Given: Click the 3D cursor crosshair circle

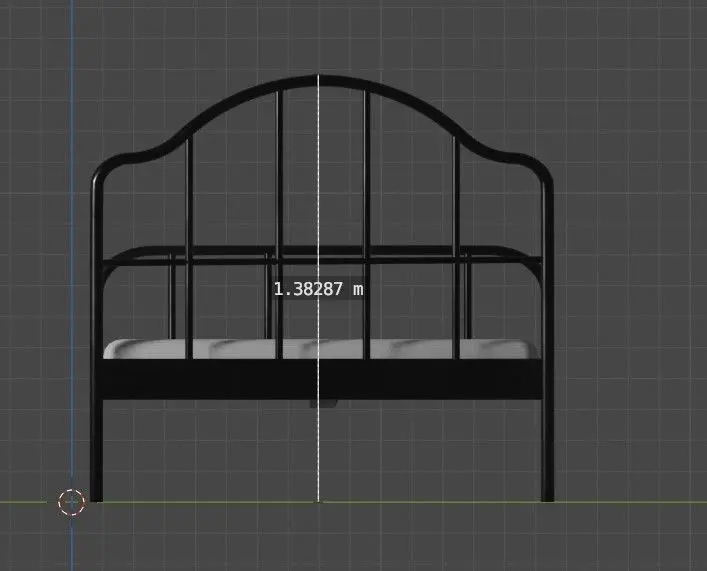Looking at the screenshot, I should (x=72, y=502).
